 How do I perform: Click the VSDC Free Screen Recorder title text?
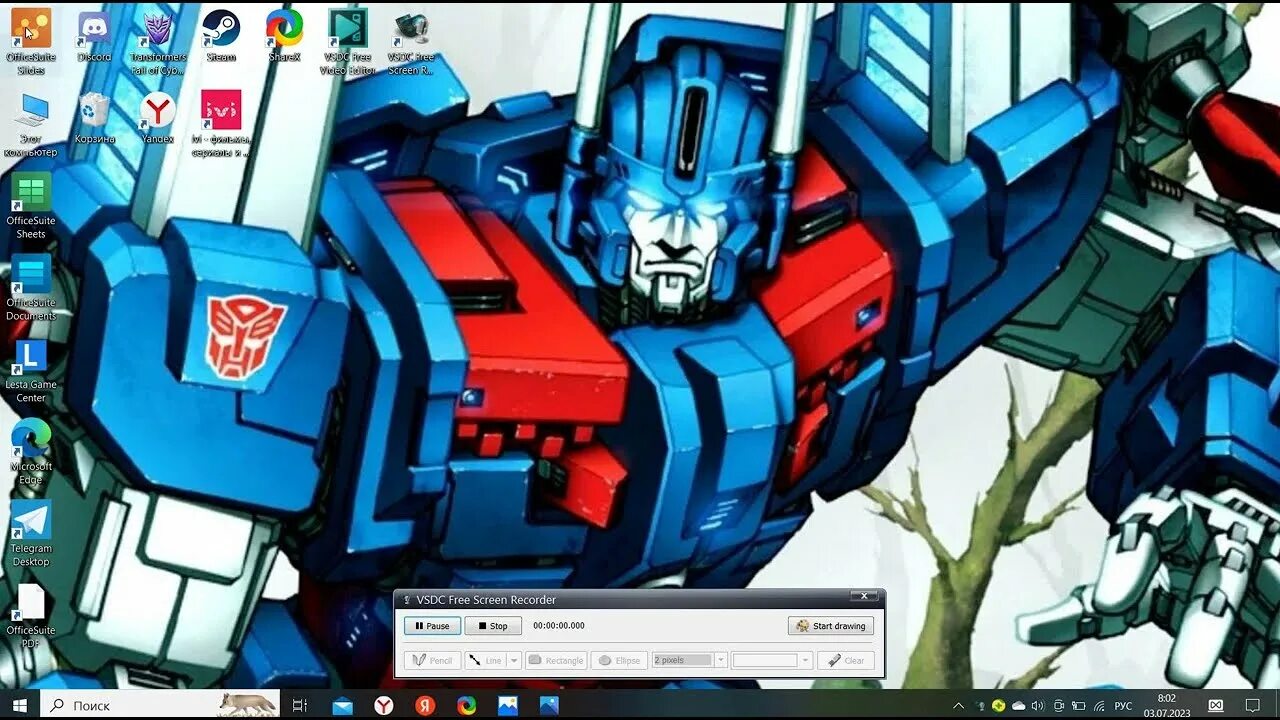(487, 600)
